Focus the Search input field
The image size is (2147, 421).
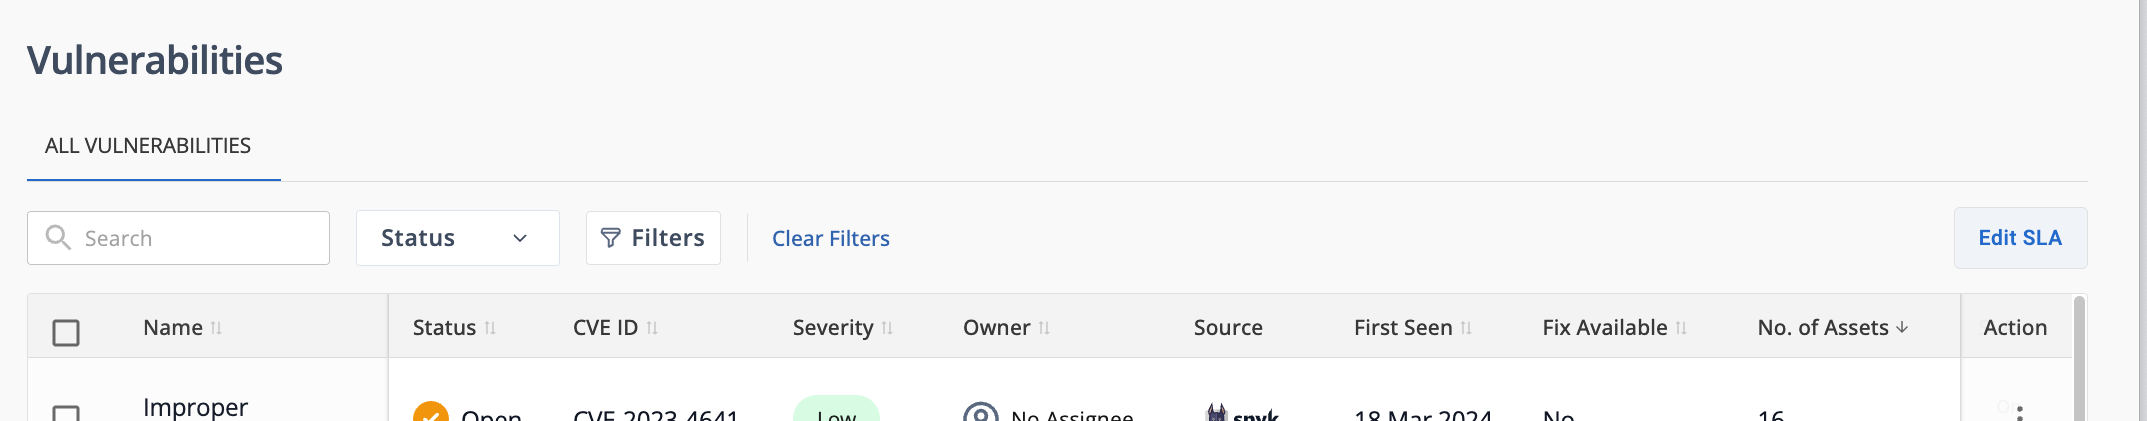click(178, 238)
